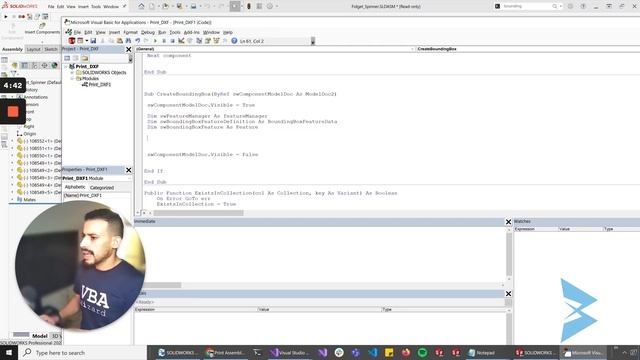Click the Immediate window vertical scrollbar
This screenshot has height=360, width=640.
tap(509, 255)
